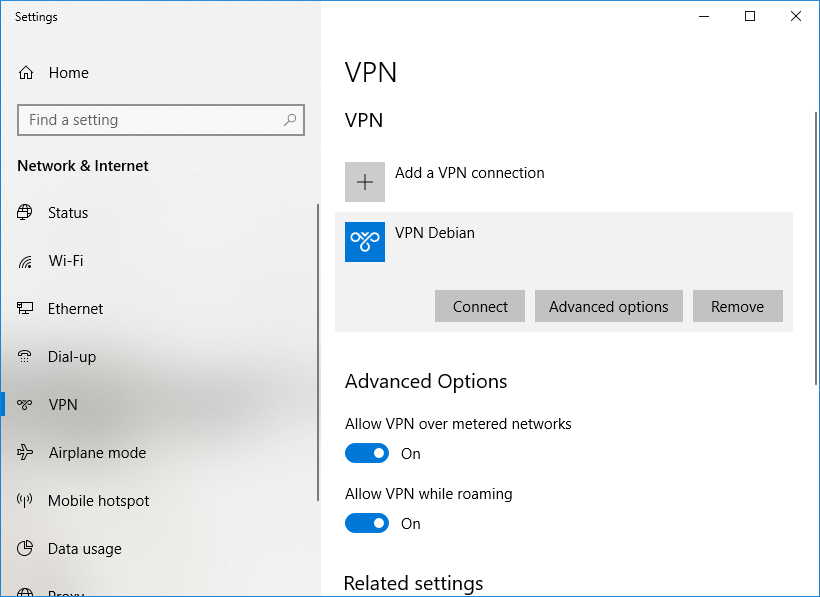This screenshot has height=597, width=820.
Task: Click the Home icon in sidebar
Action: point(26,73)
